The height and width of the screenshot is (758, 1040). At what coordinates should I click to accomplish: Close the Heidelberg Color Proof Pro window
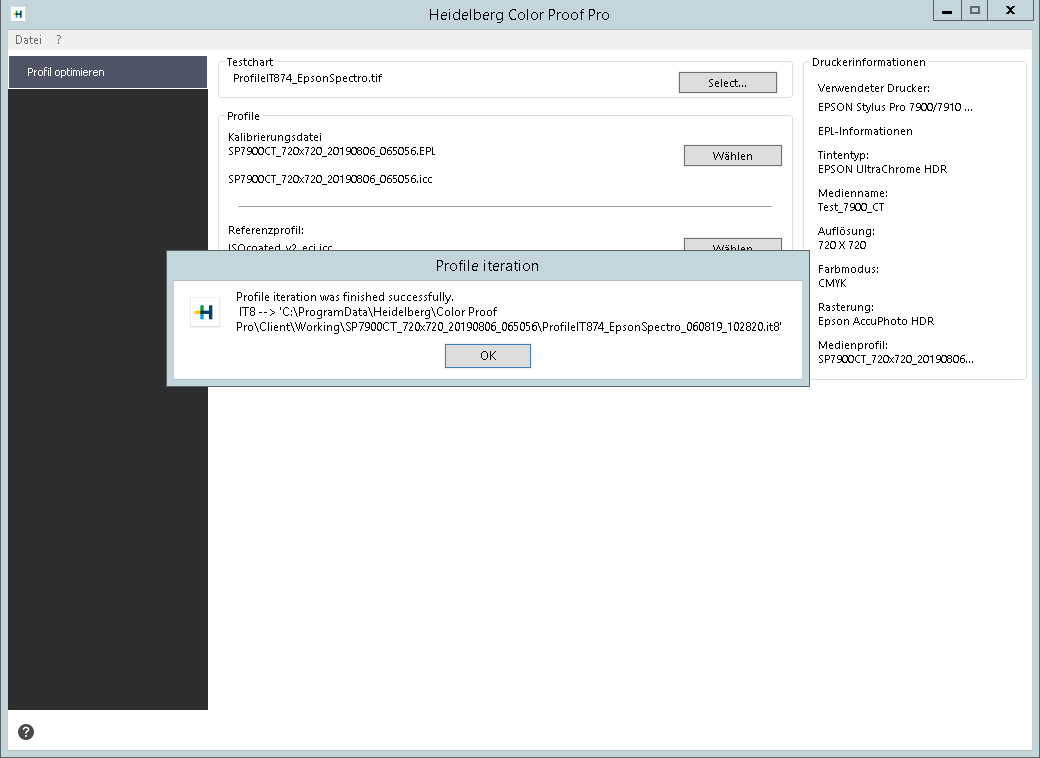[1012, 10]
